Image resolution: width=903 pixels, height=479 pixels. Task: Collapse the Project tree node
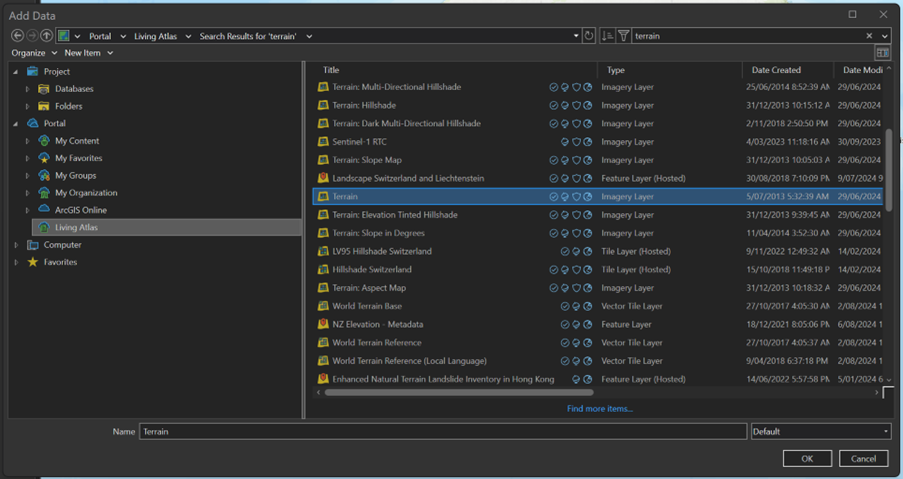coord(16,71)
